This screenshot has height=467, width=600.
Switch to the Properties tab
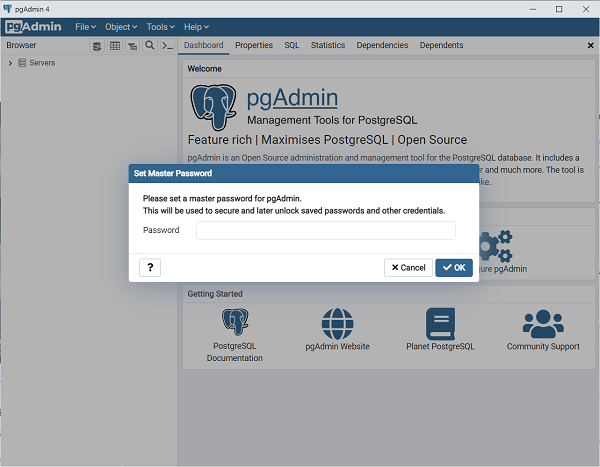click(x=254, y=45)
